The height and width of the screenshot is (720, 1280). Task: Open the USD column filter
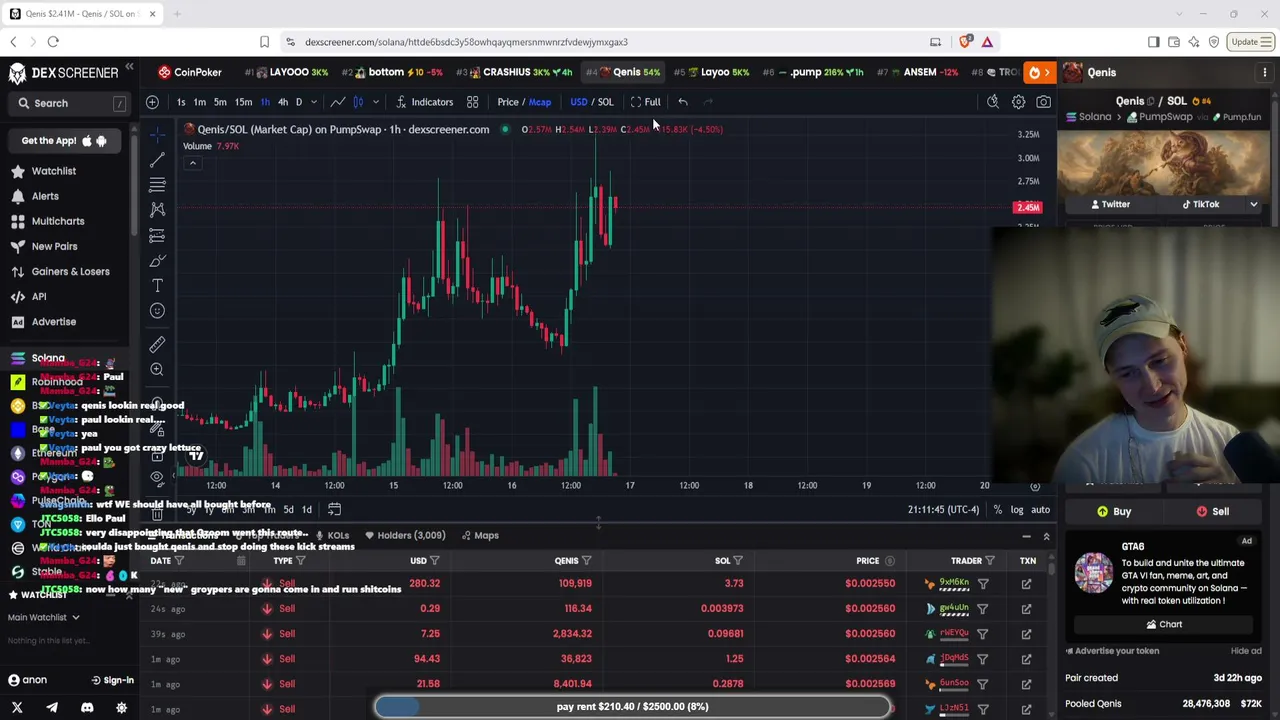pyautogui.click(x=435, y=561)
